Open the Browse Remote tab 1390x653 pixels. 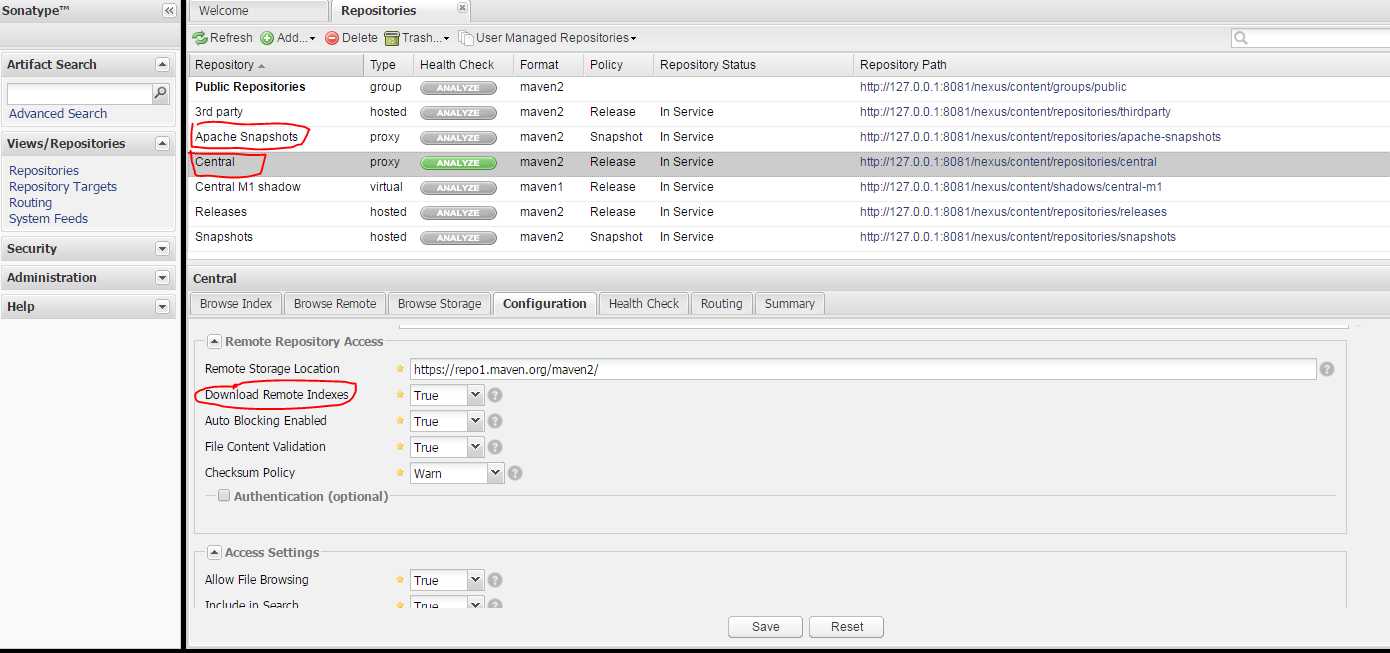pyautogui.click(x=335, y=304)
